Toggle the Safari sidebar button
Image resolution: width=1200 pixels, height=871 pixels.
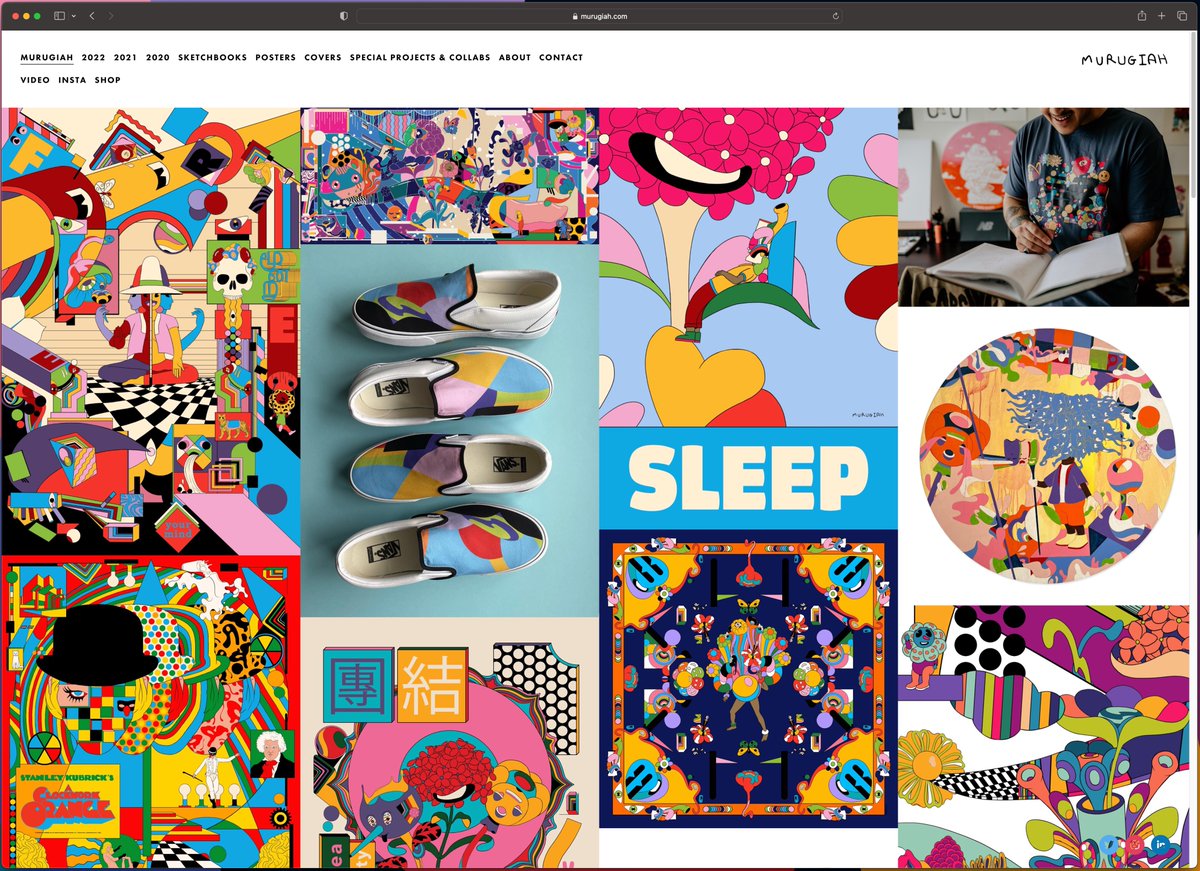[59, 16]
